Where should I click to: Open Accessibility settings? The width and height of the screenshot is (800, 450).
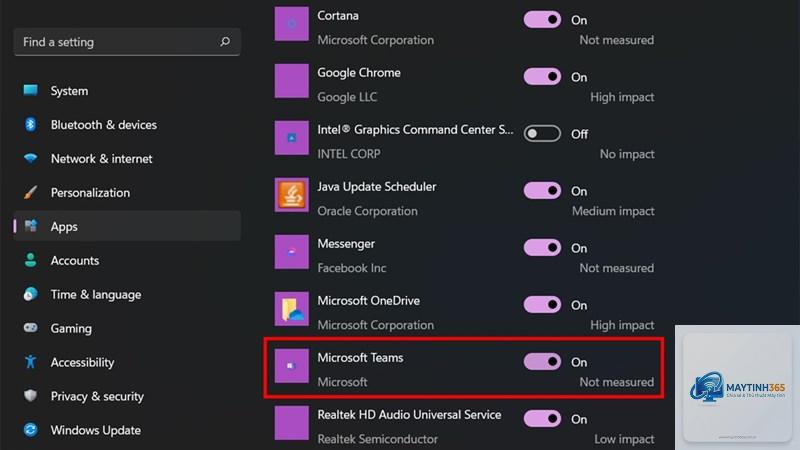pyautogui.click(x=127, y=362)
